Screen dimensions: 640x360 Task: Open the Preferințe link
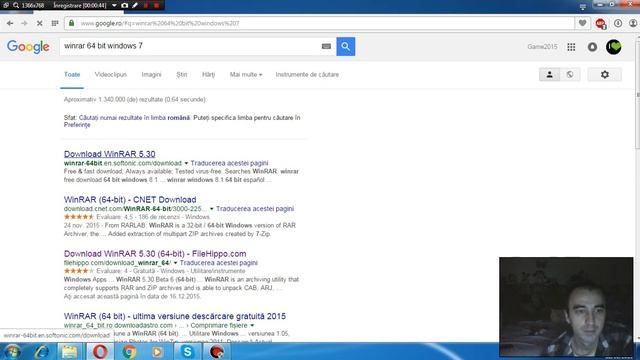click(x=77, y=125)
